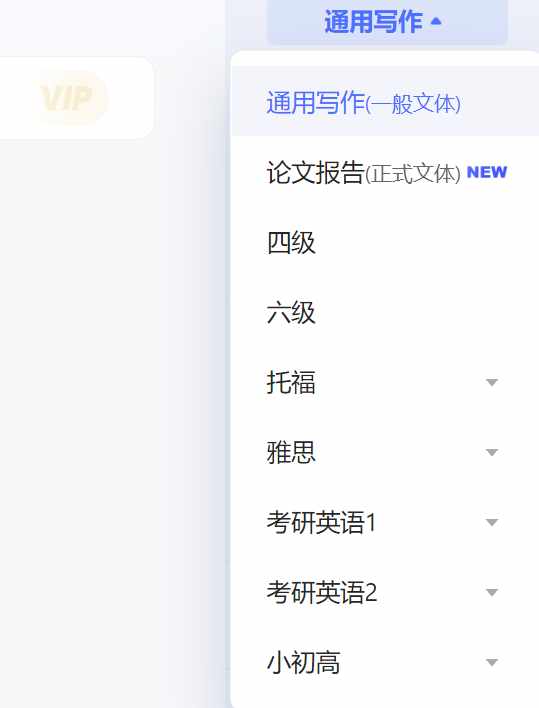Click the (一般文体) subtitle text
The width and height of the screenshot is (539, 708).
pos(413,104)
